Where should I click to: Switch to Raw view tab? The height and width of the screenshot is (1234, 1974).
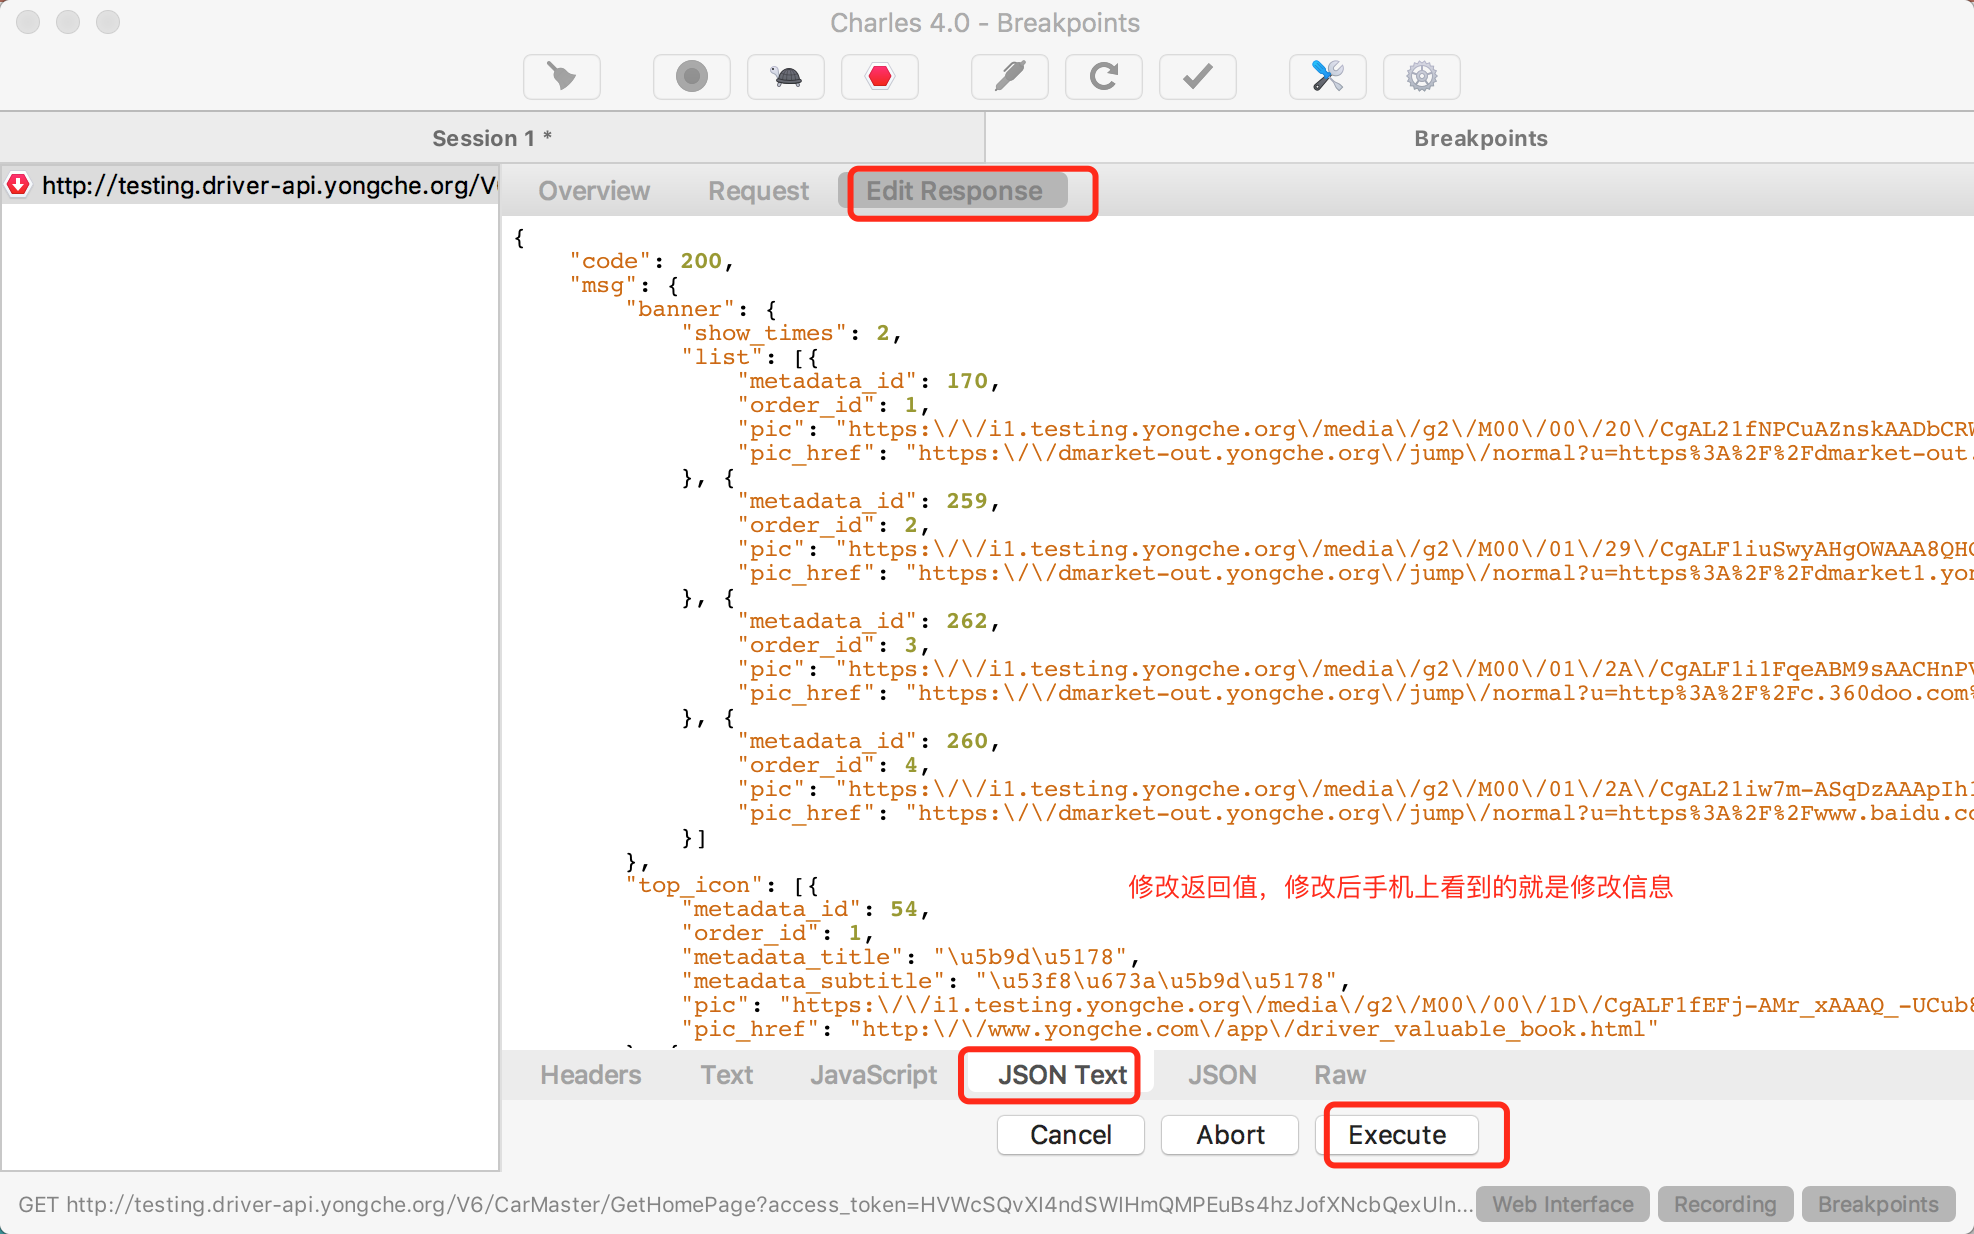coord(1340,1075)
